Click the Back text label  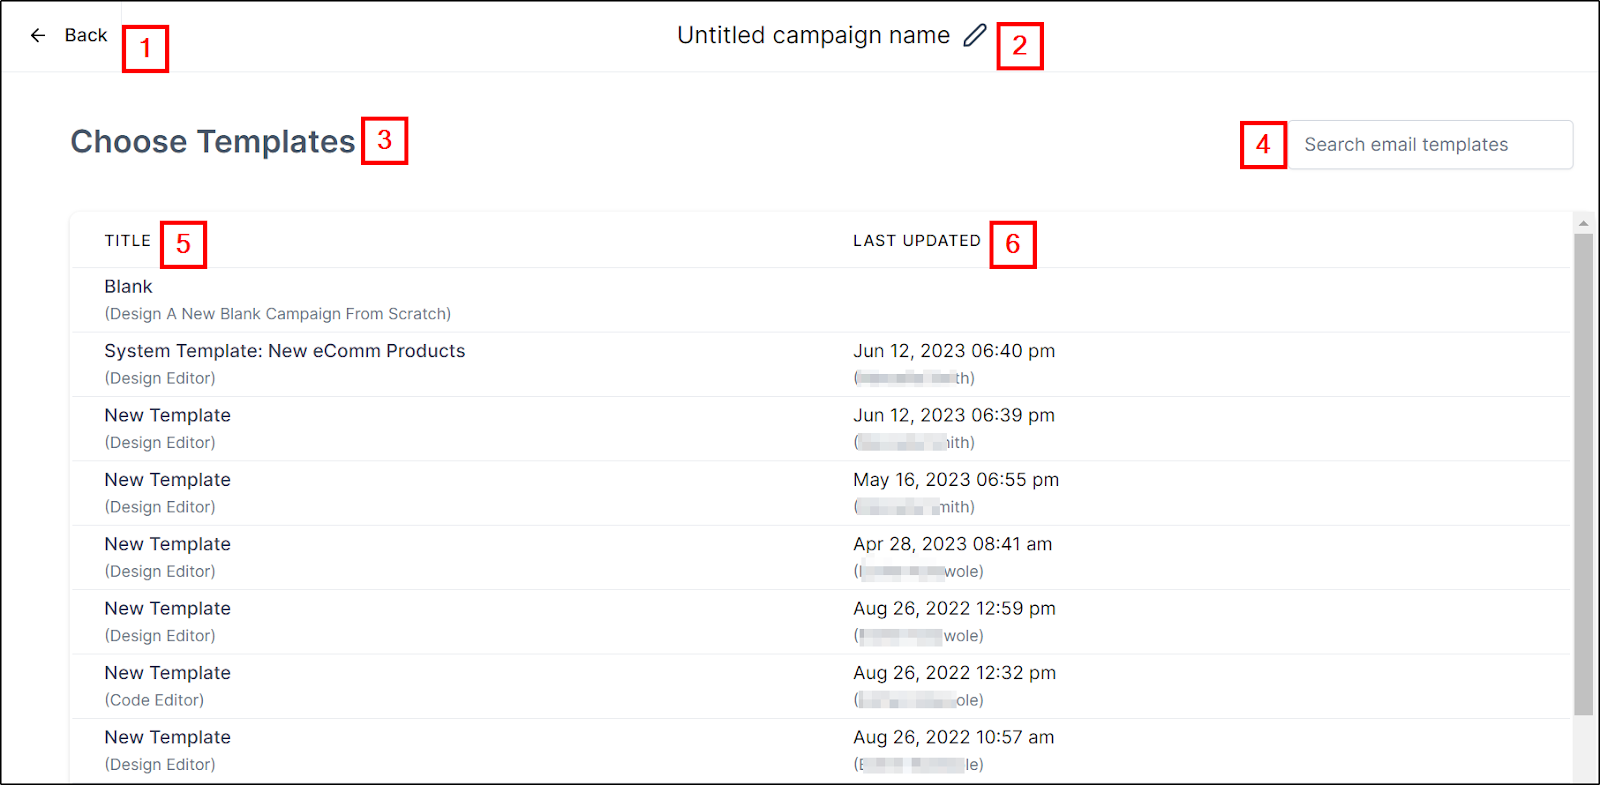(x=85, y=34)
